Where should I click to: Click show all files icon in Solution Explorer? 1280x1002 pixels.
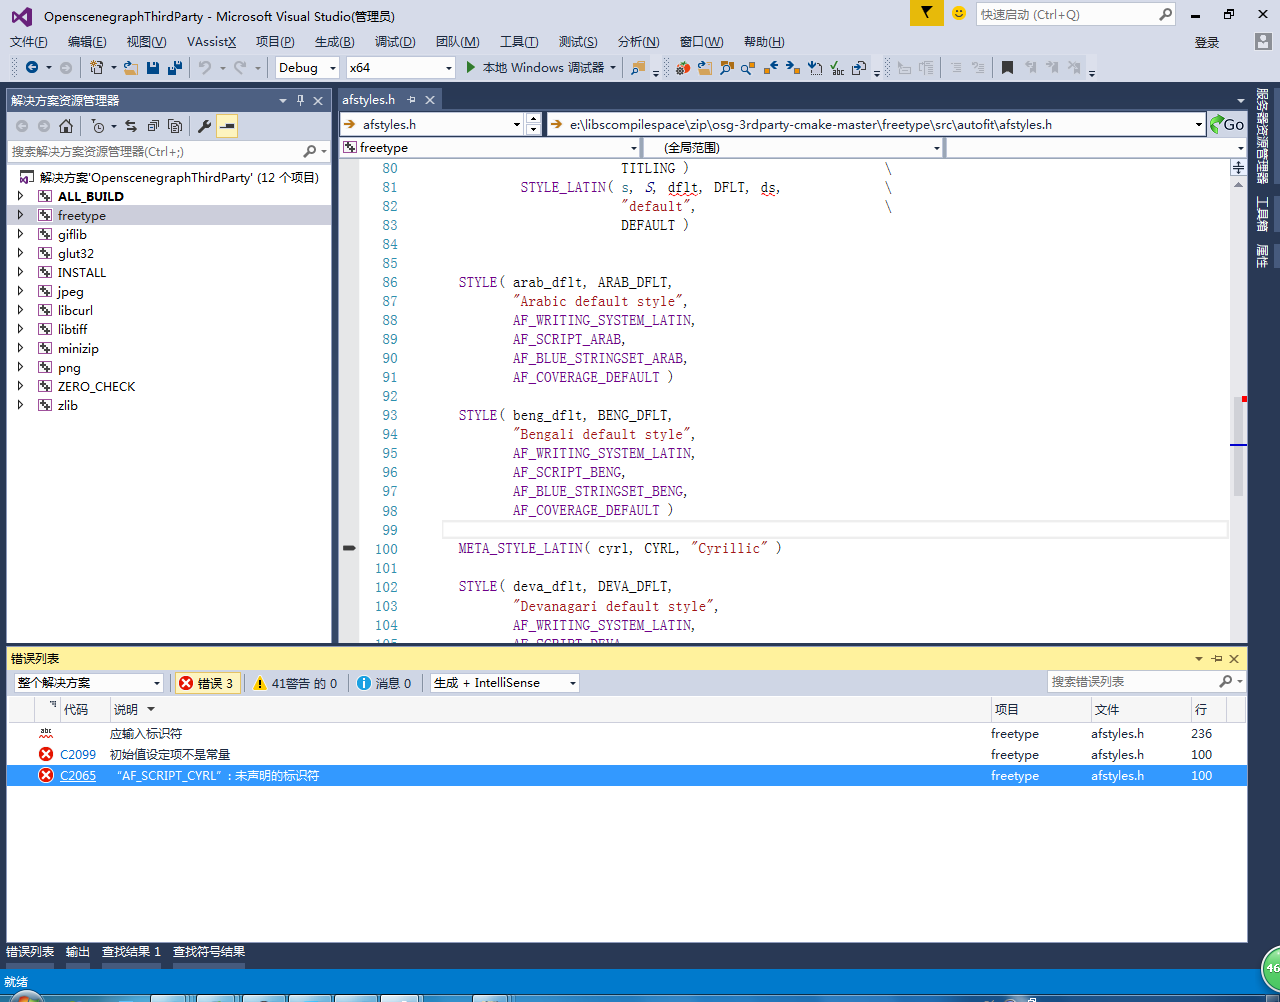pos(175,126)
